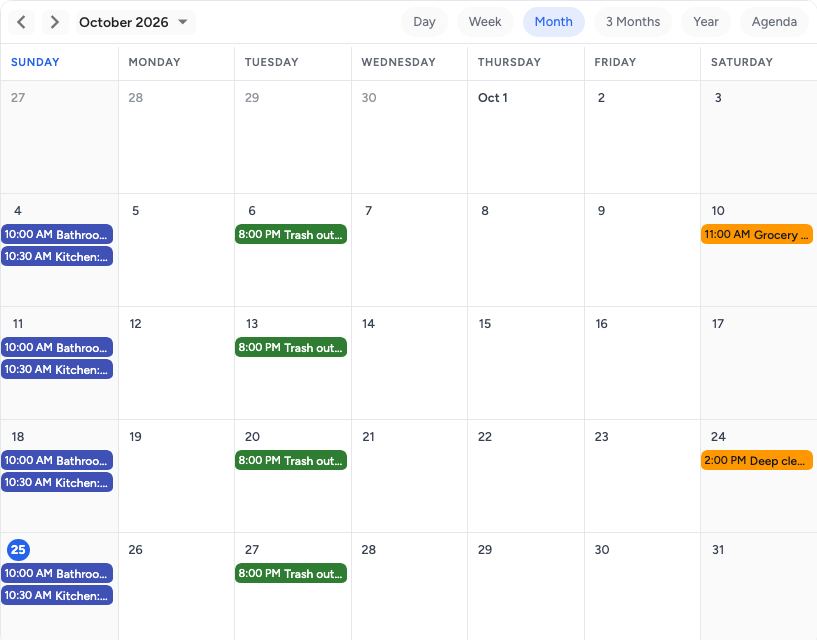Select date 22 on Thursday
Image resolution: width=817 pixels, height=640 pixels.
point(485,437)
